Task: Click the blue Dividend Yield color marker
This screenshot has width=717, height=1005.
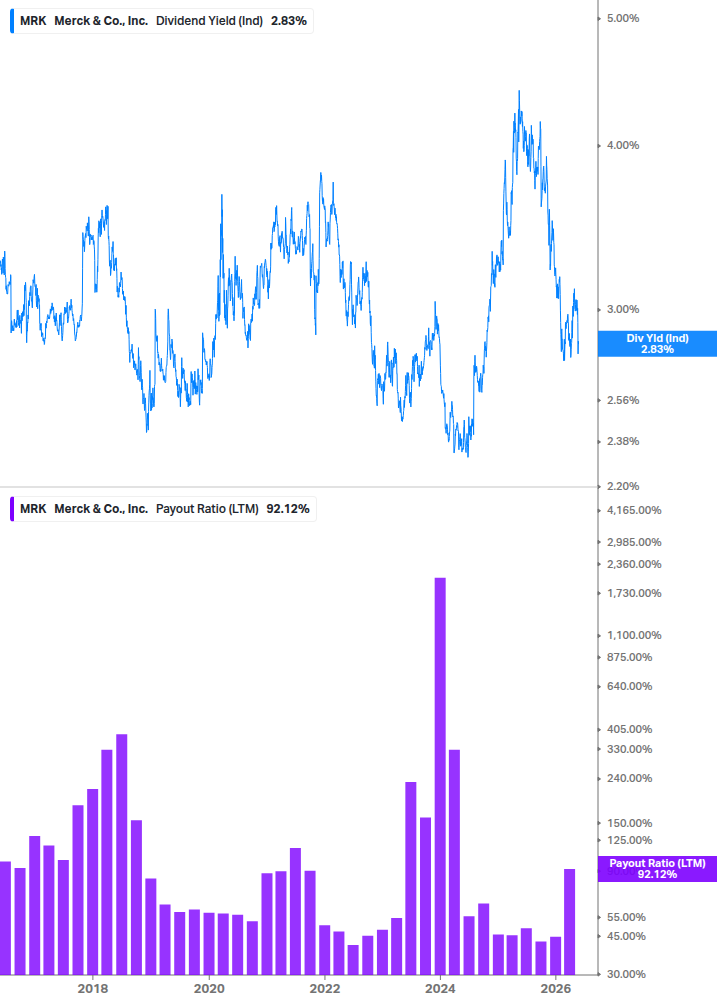Action: pos(12,21)
